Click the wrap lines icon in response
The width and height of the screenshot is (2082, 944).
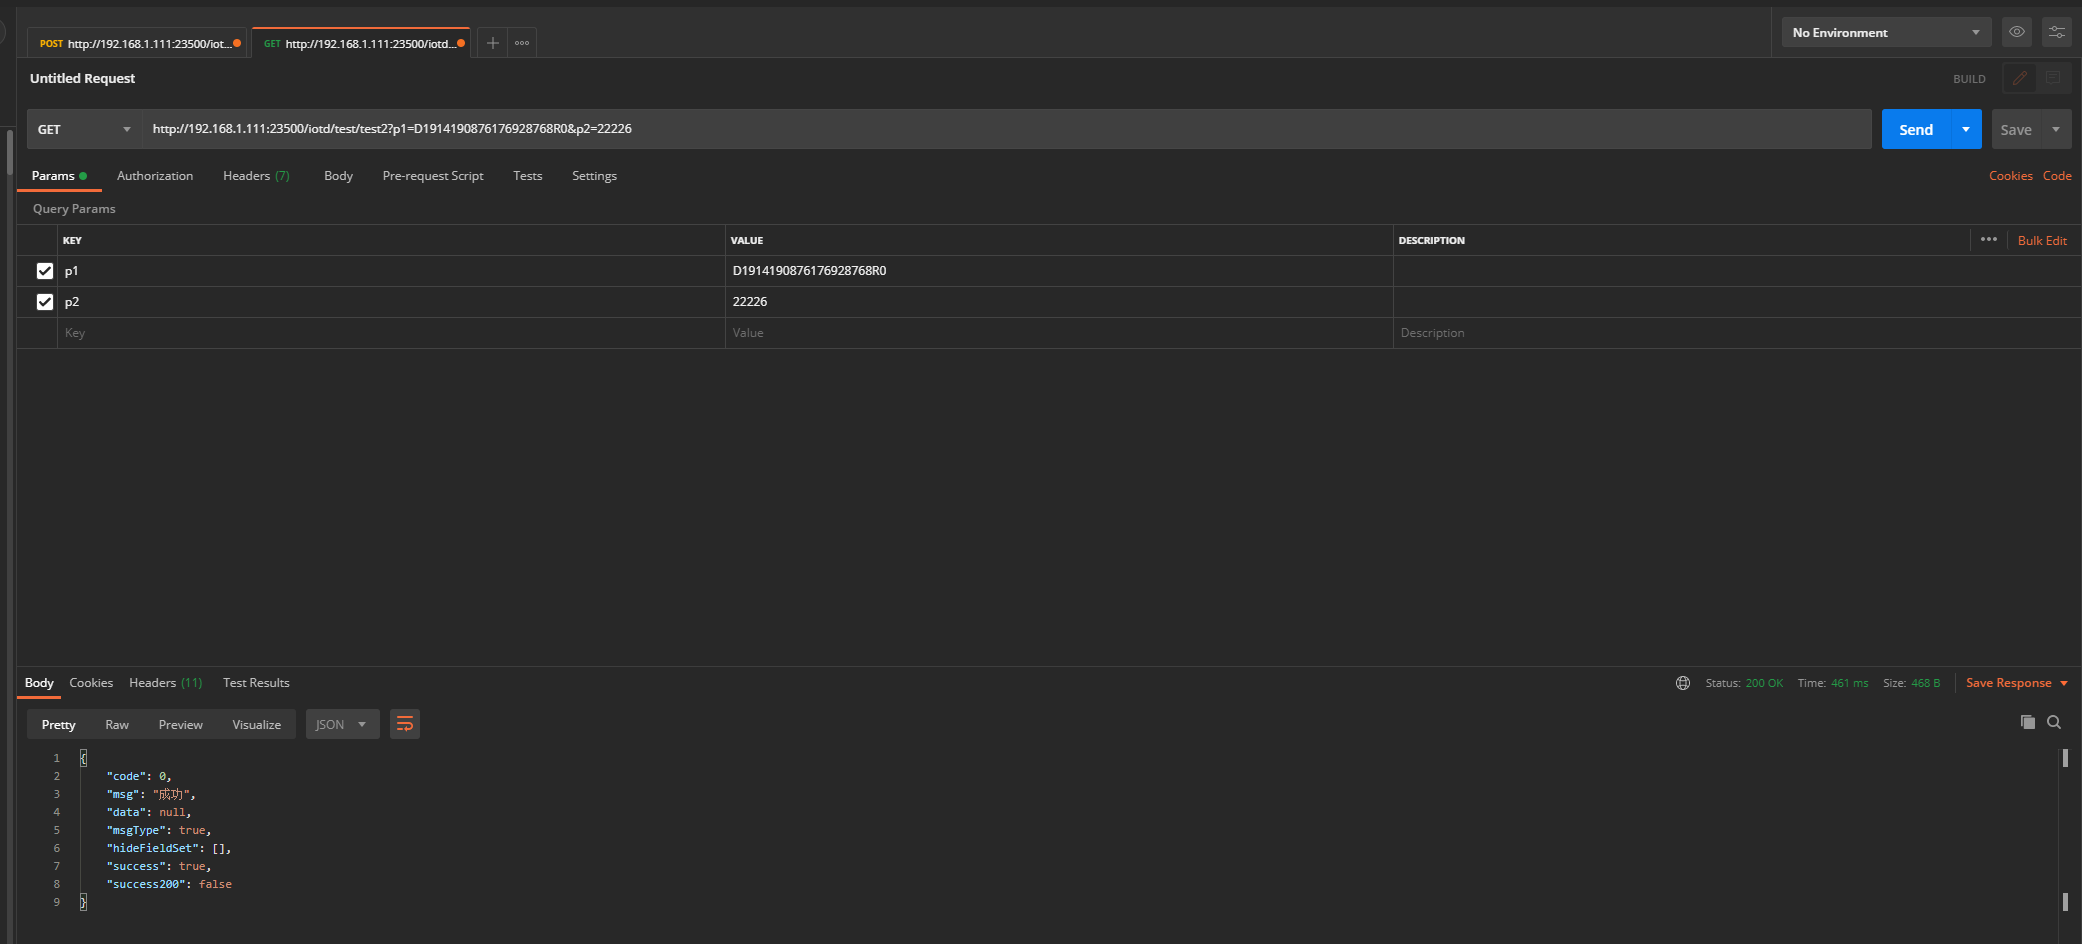(405, 724)
